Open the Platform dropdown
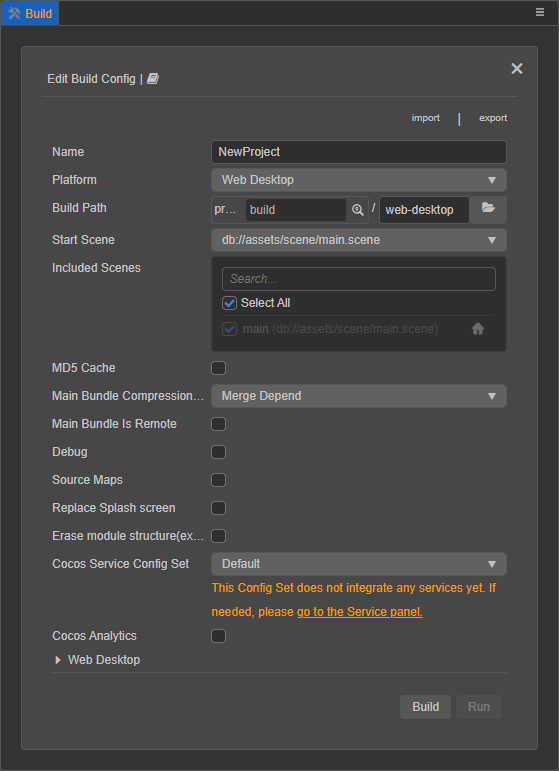Viewport: 559px width, 771px height. coord(359,180)
